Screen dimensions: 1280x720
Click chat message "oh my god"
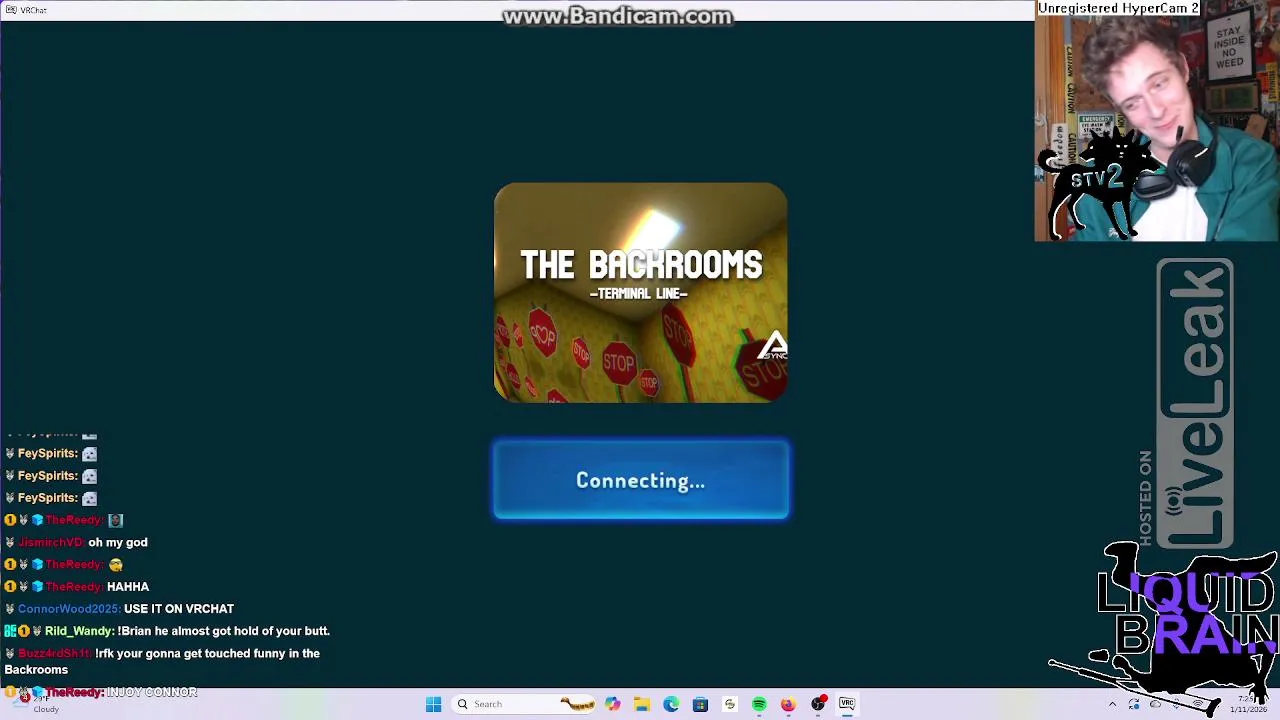coord(118,542)
